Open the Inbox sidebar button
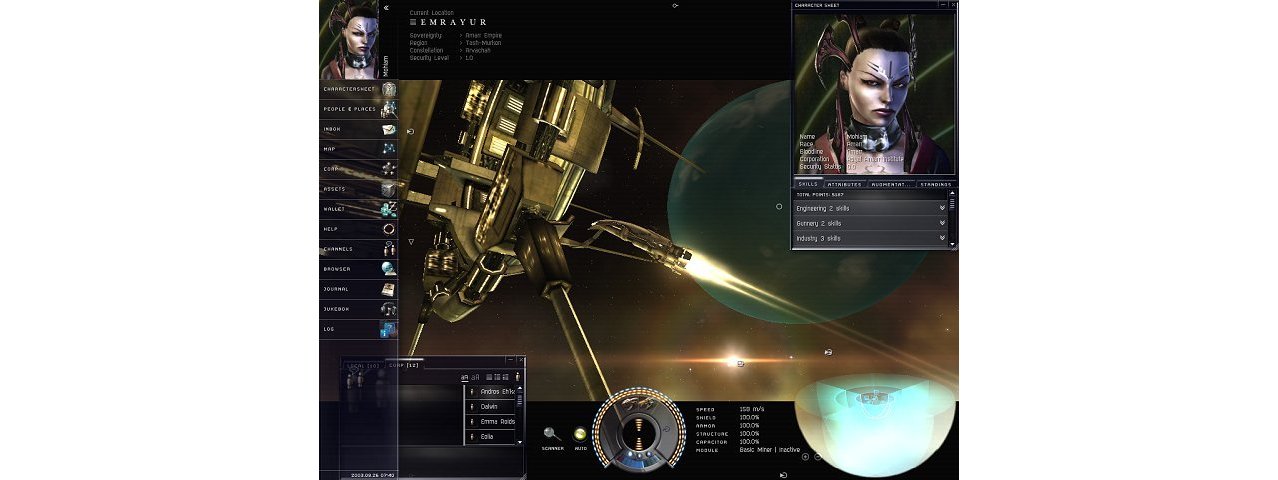This screenshot has width=1278, height=480. click(358, 129)
